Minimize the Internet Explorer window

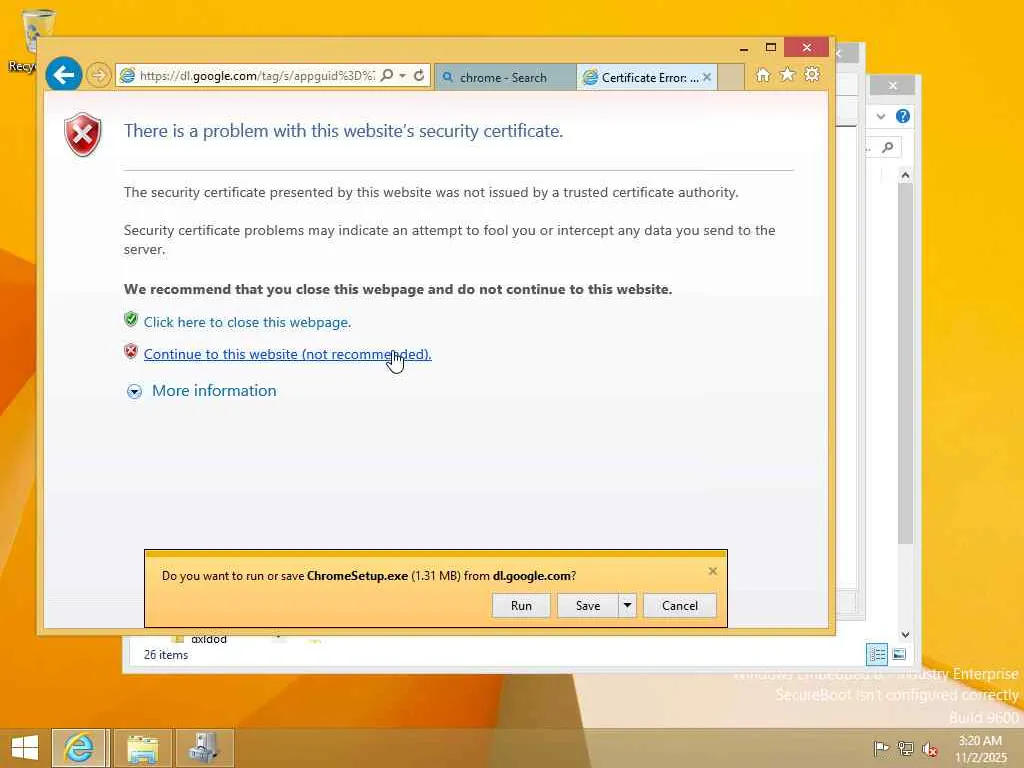[744, 48]
